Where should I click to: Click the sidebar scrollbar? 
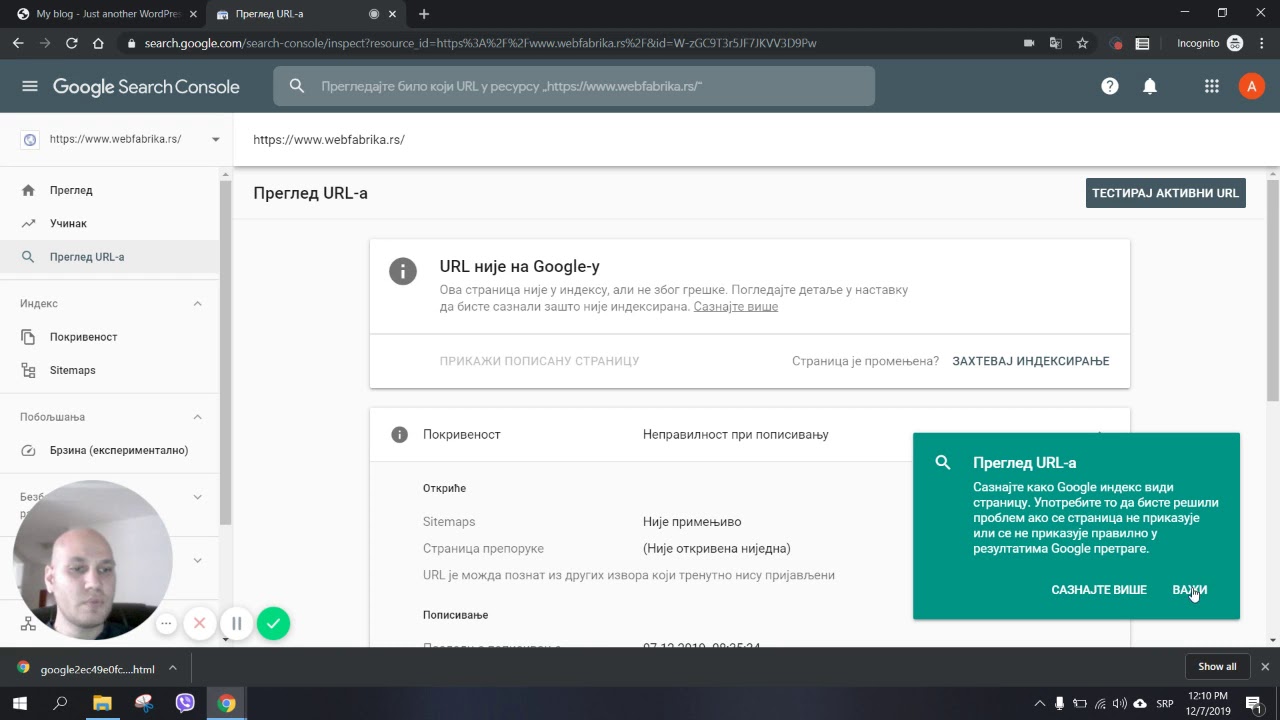[x=226, y=350]
